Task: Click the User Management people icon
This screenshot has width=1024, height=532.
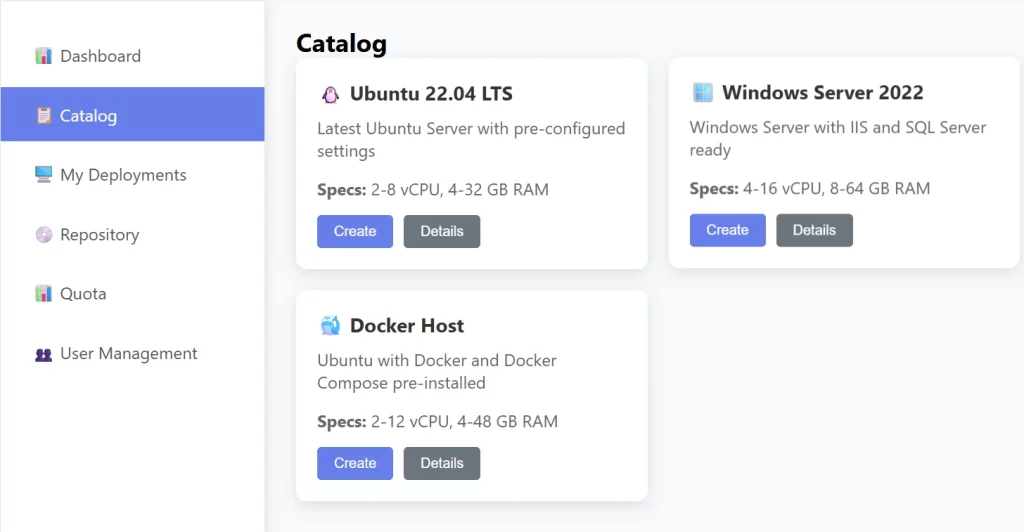Action: pos(43,354)
